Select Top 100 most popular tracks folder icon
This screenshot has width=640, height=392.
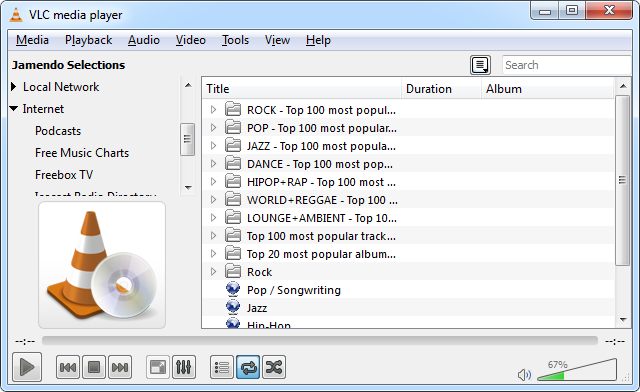(233, 235)
